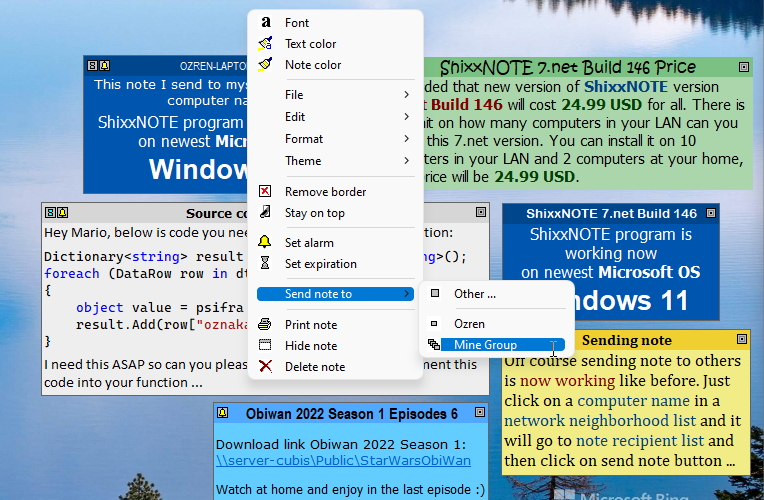Choose Set expiration menu entry

click(335, 264)
